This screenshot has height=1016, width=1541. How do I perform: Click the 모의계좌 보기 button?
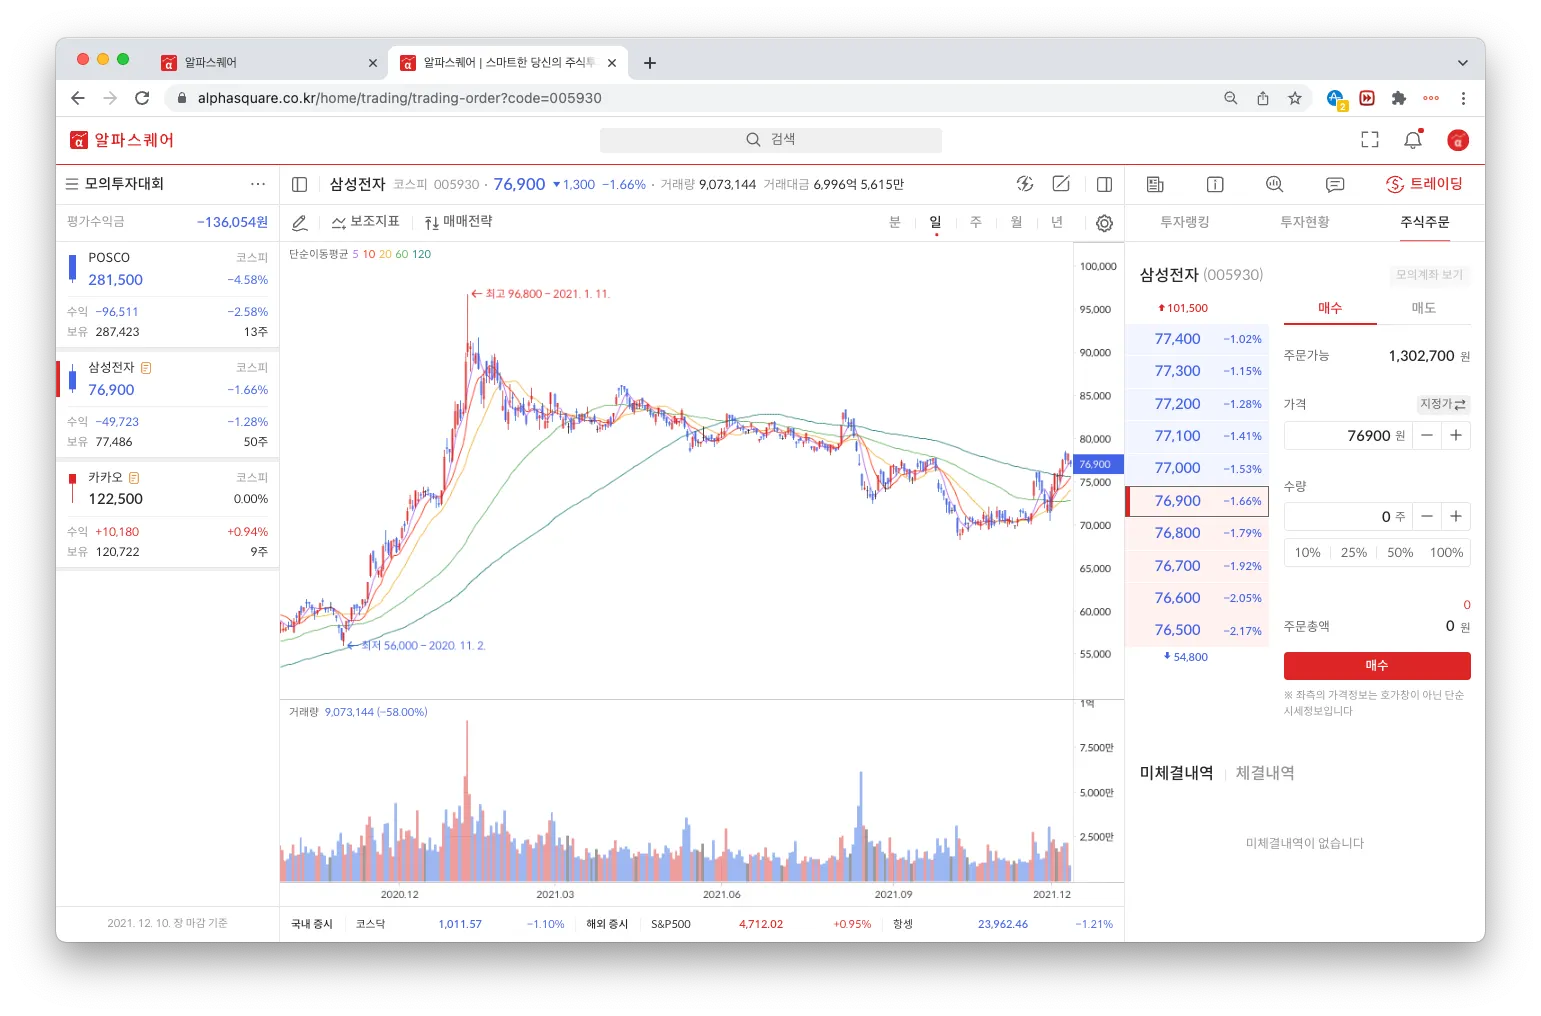[1429, 274]
